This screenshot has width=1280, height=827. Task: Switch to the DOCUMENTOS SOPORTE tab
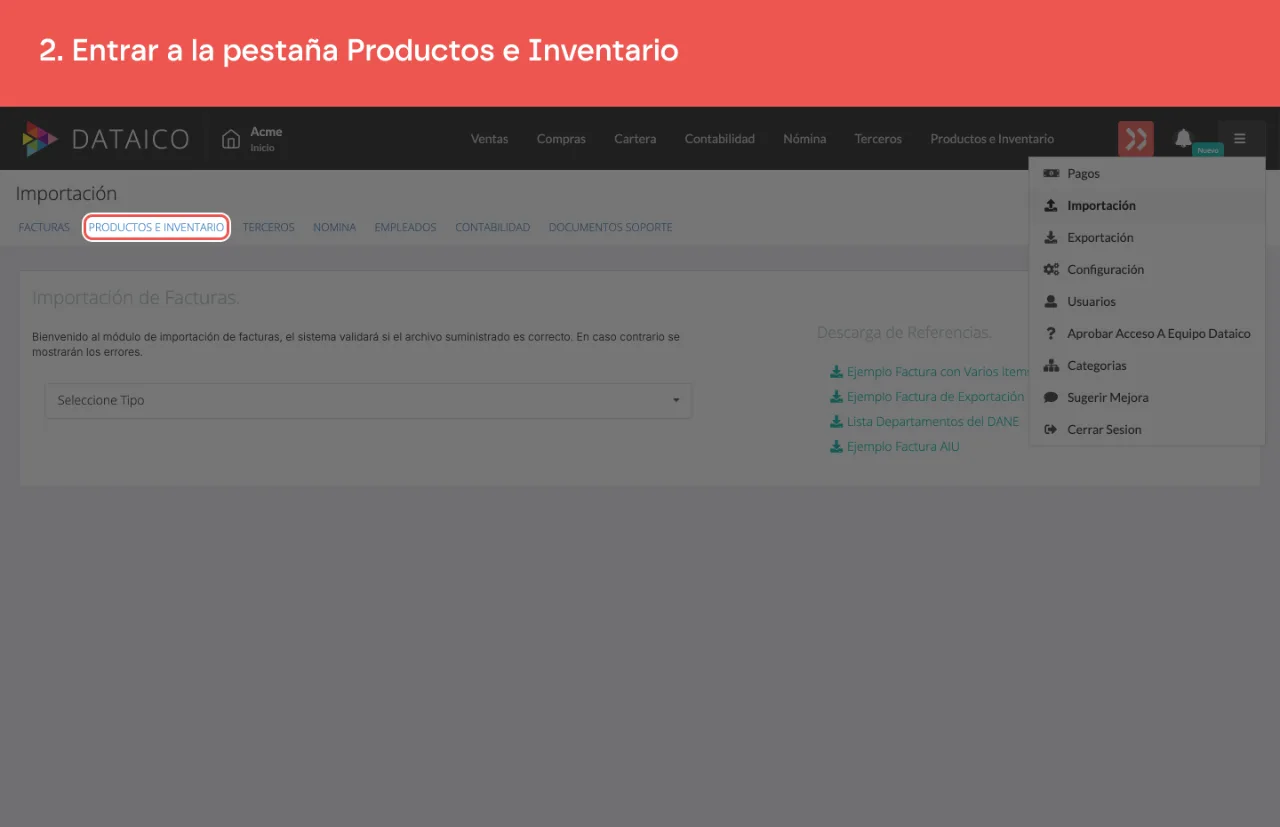pos(610,227)
